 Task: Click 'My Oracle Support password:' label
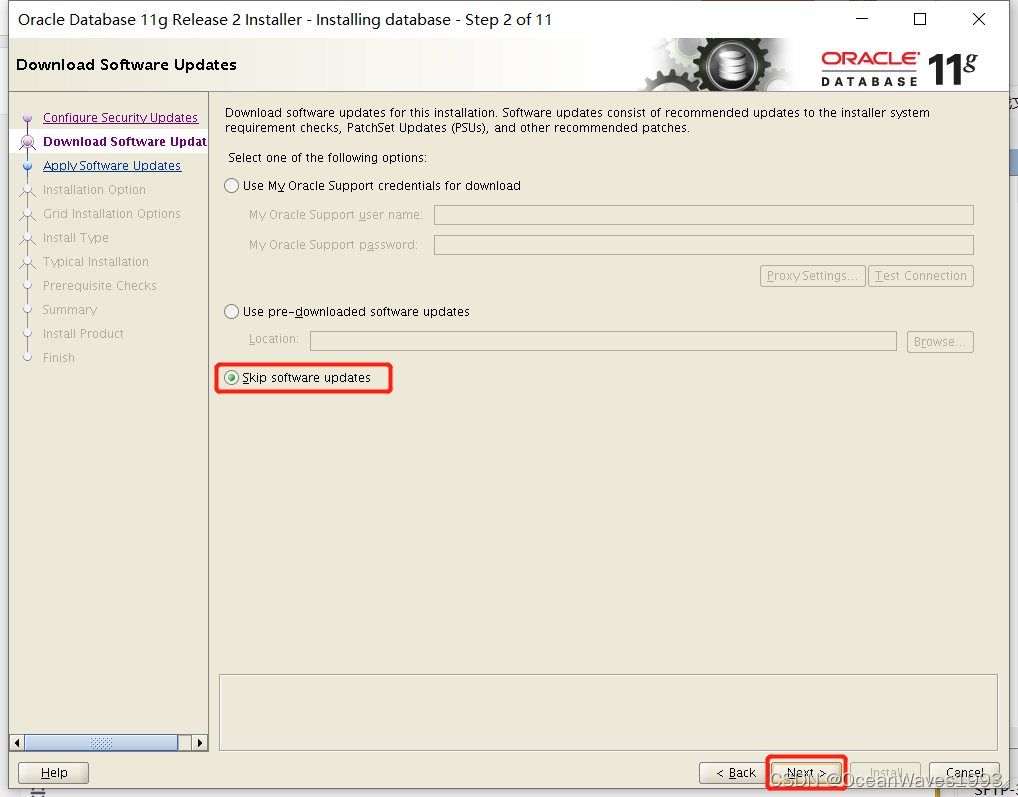click(x=333, y=245)
